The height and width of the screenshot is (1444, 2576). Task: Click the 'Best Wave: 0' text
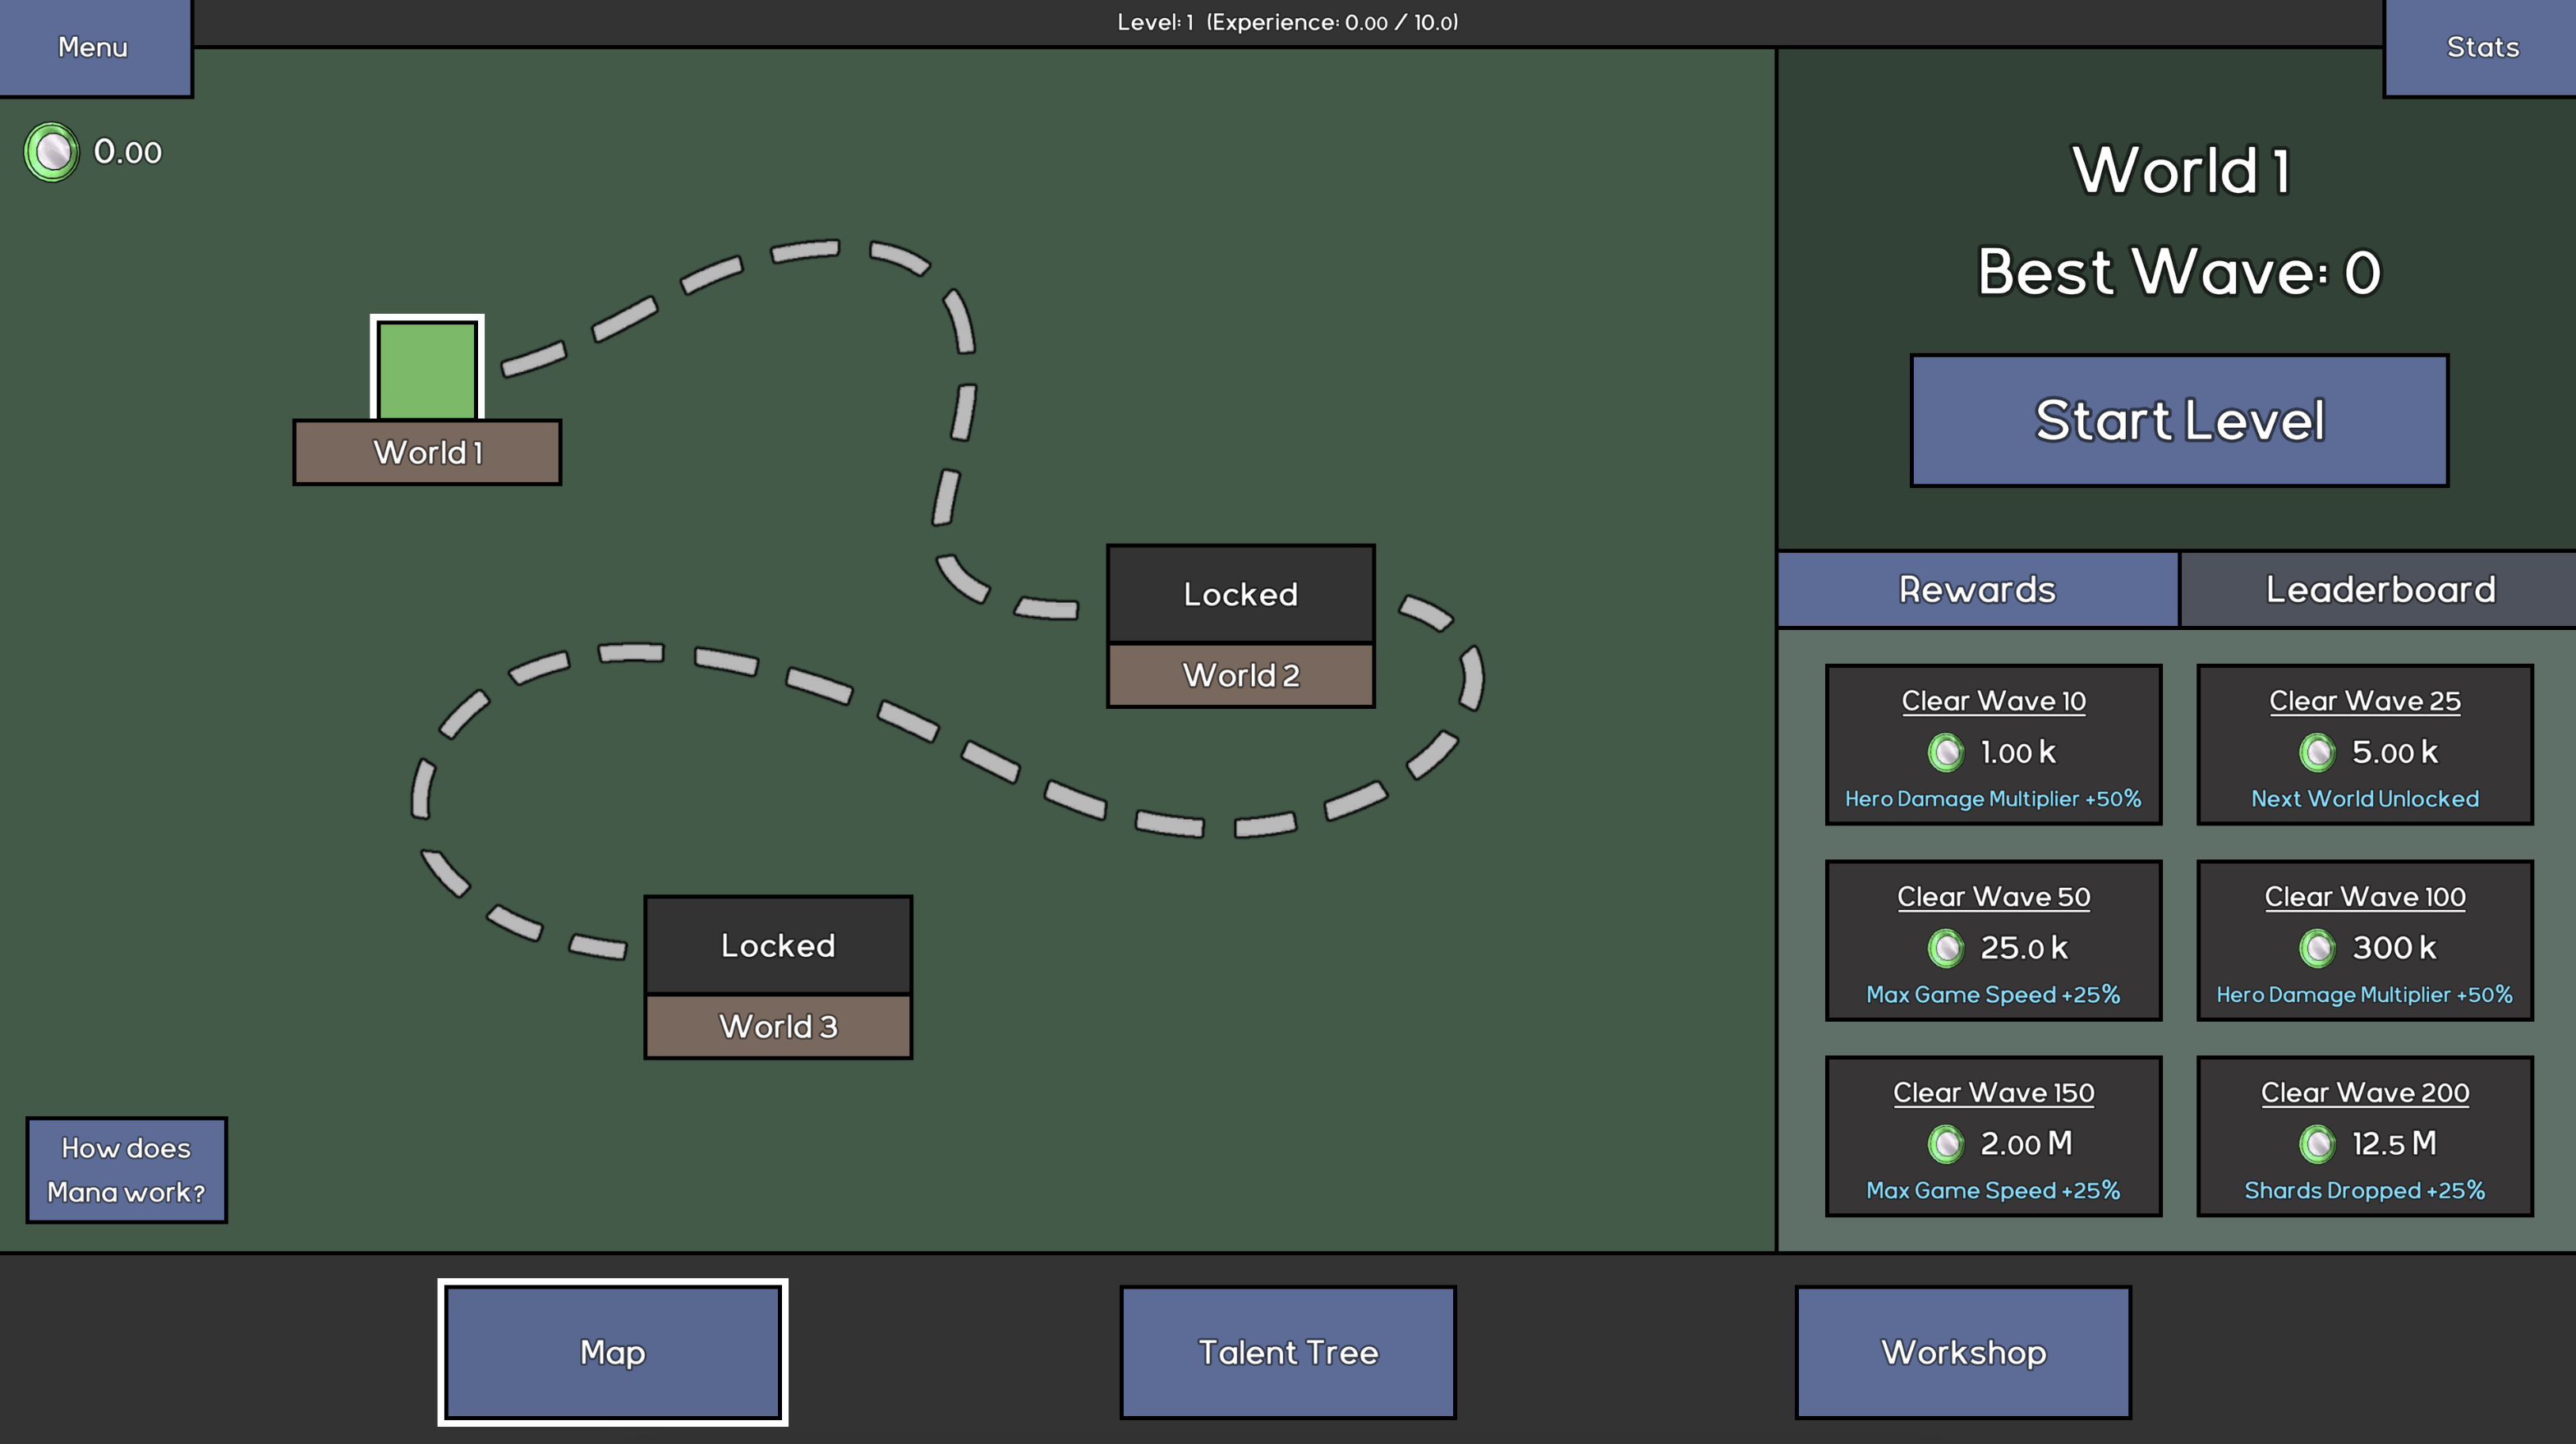tap(2179, 272)
